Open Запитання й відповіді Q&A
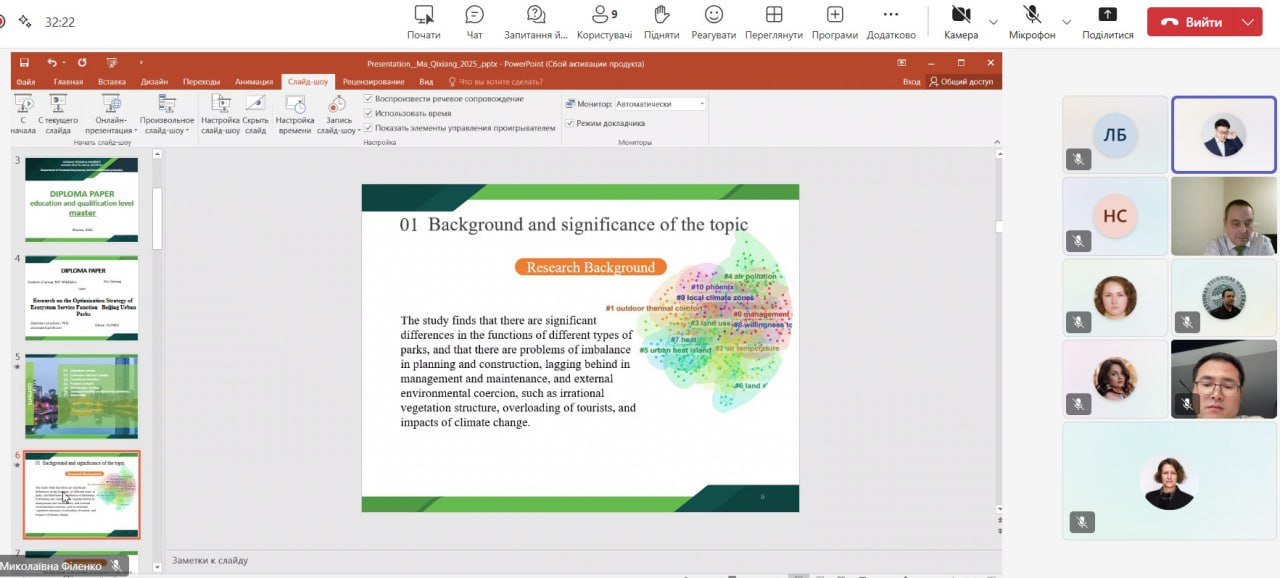The image size is (1280, 578). coord(535,21)
